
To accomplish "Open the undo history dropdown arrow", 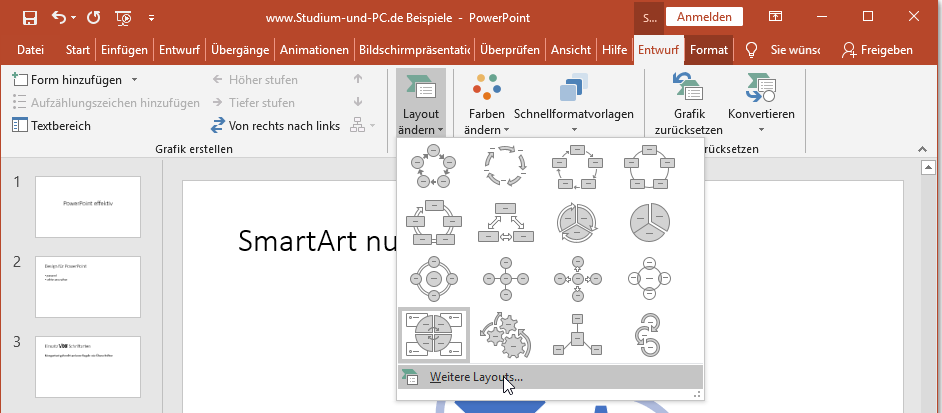I will point(73,18).
